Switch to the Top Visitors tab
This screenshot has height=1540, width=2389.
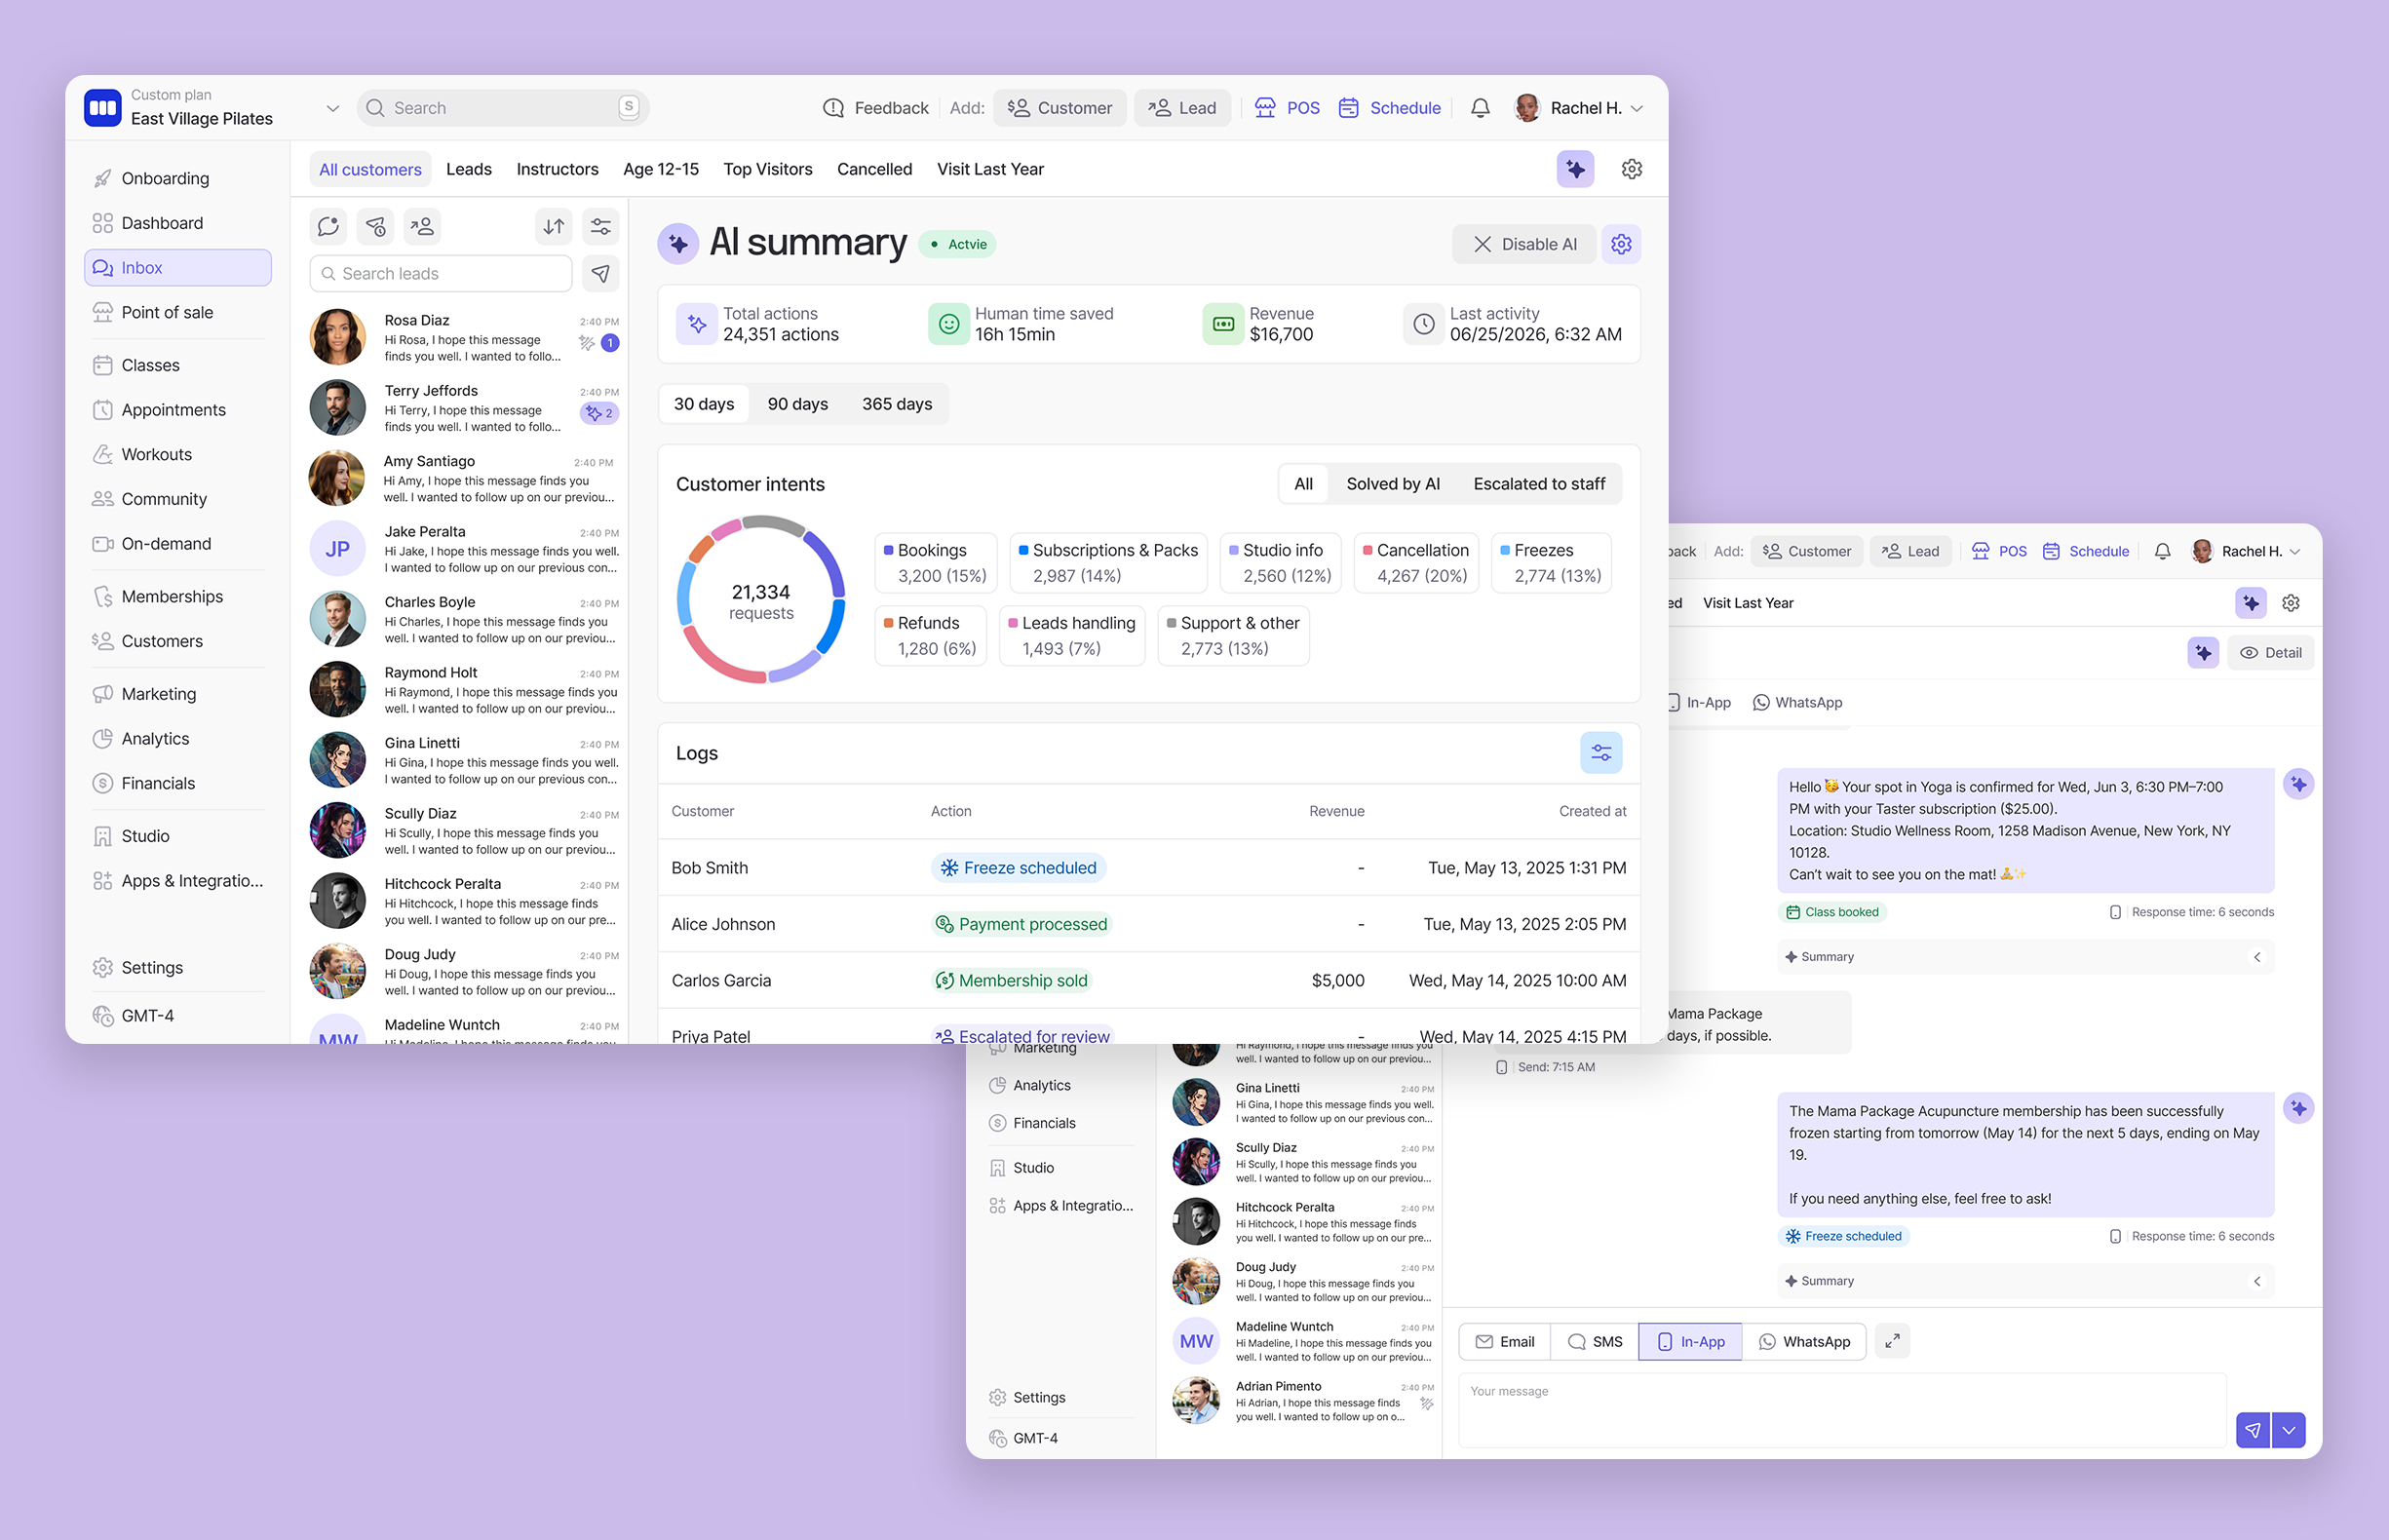768,169
